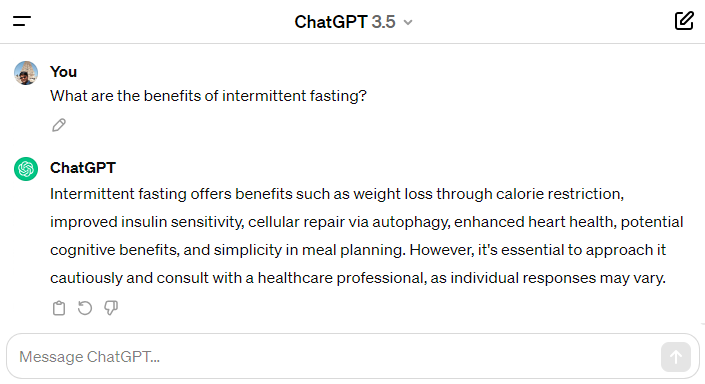
Task: Click the ChatGPT sender name above the response
Action: tap(83, 168)
